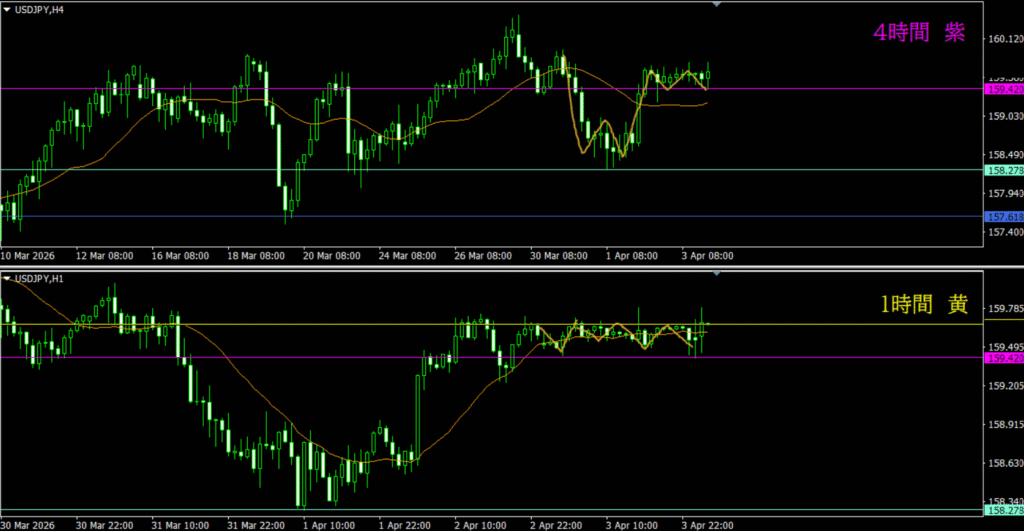Click the USDJPY,H1 chart title text
Image resolution: width=1024 pixels, height=531 pixels.
click(40, 278)
